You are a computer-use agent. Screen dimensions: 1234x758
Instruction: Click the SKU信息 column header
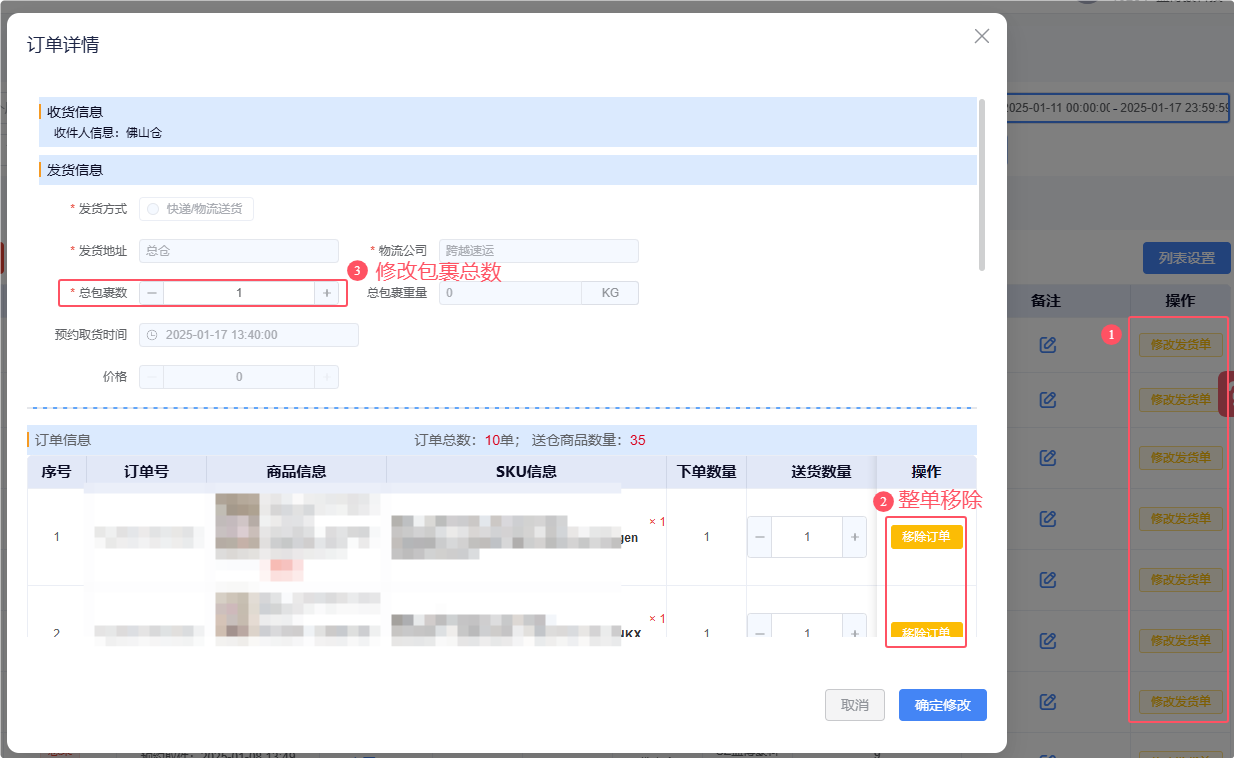pyautogui.click(x=526, y=472)
